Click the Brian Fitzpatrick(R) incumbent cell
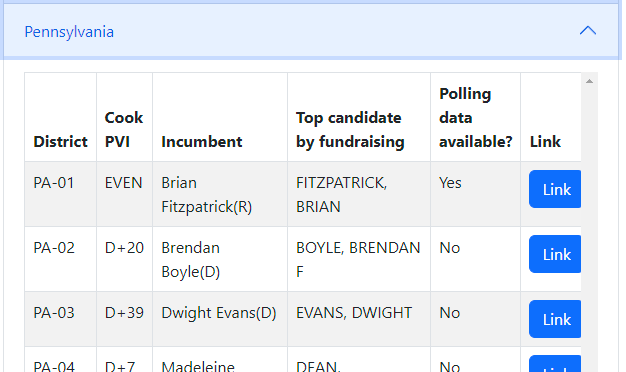Viewport: 626px width, 372px height. tap(220, 194)
